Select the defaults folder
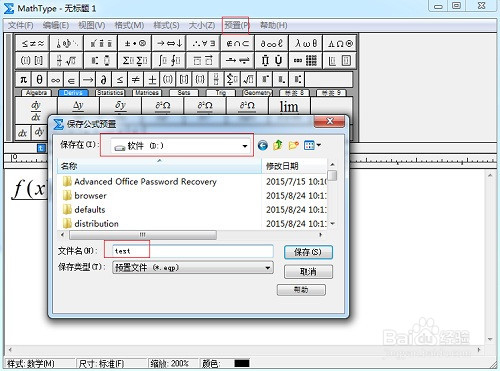 click(x=84, y=210)
